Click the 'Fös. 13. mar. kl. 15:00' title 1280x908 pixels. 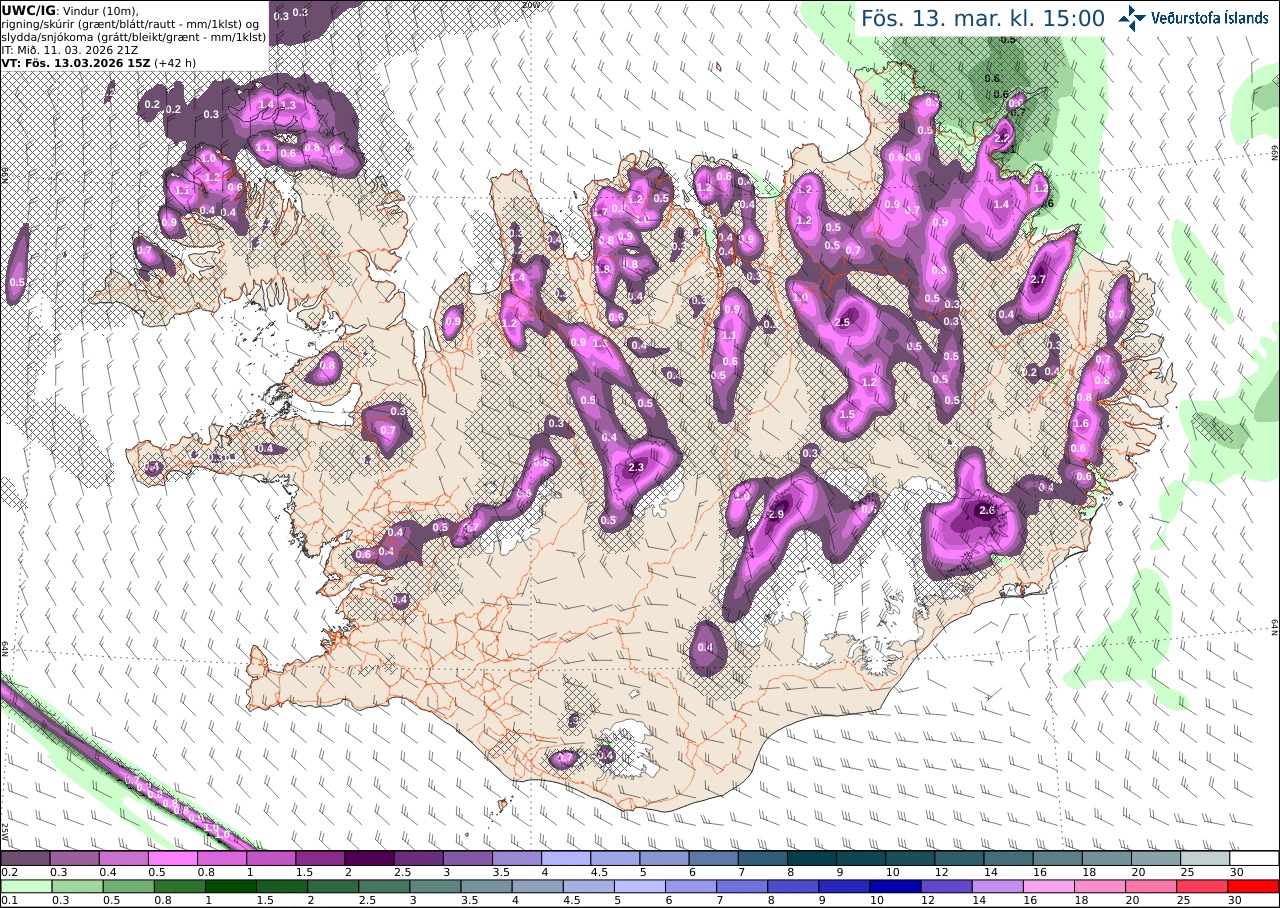coord(982,18)
